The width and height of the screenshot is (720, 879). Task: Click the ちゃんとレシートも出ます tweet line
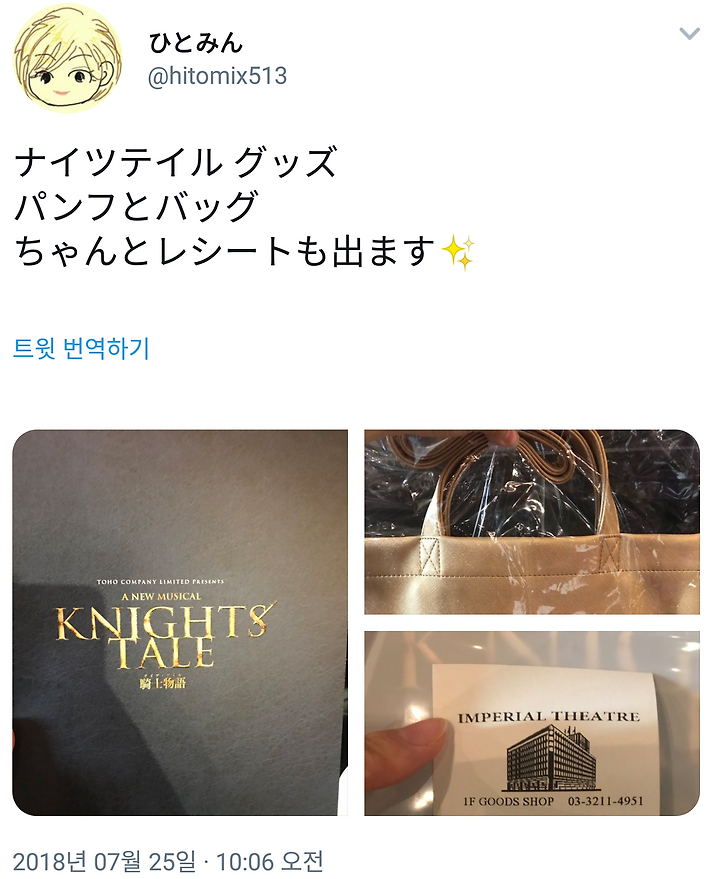point(224,252)
